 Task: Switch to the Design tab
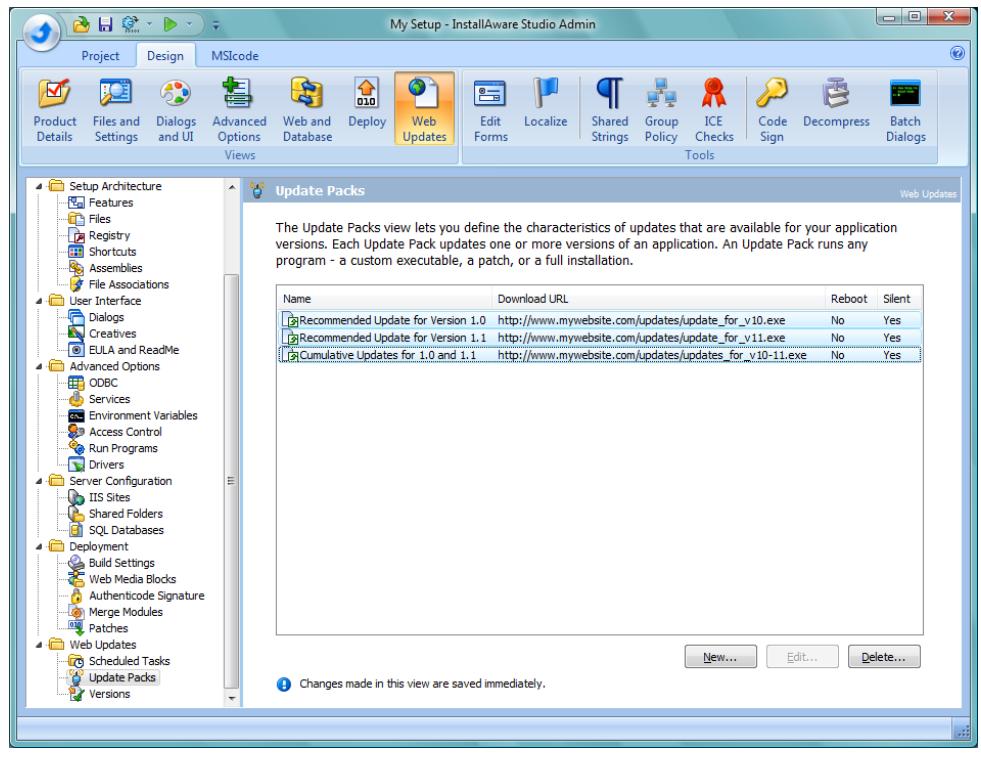165,56
